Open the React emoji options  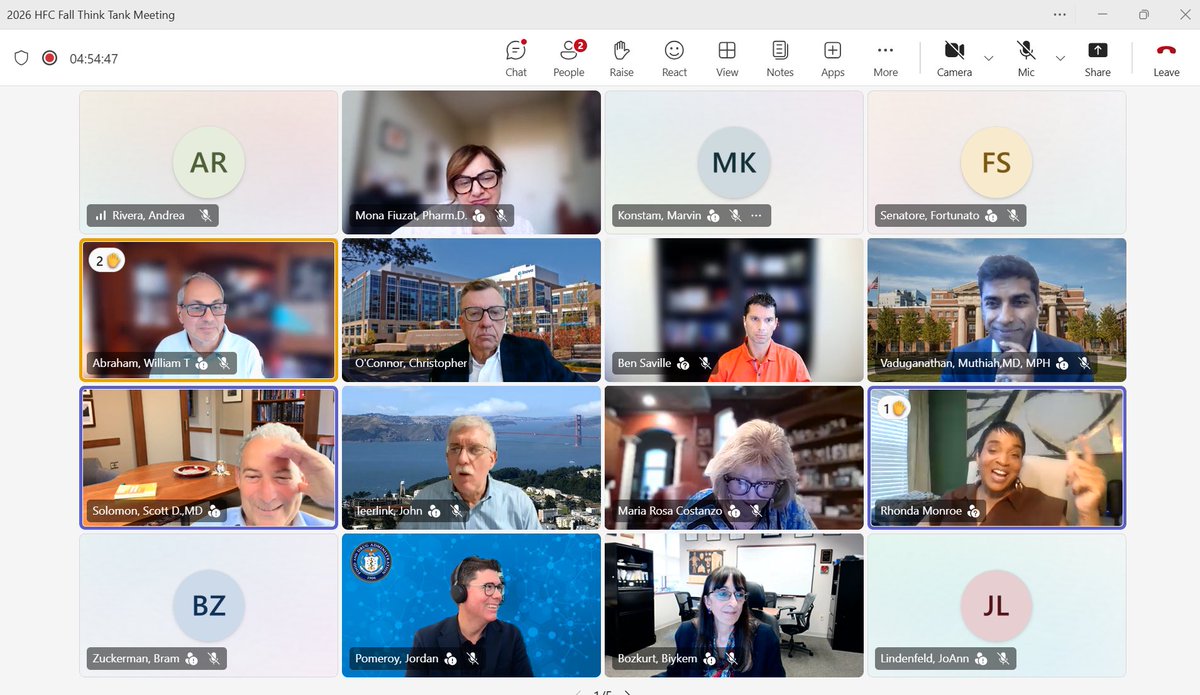click(x=675, y=58)
